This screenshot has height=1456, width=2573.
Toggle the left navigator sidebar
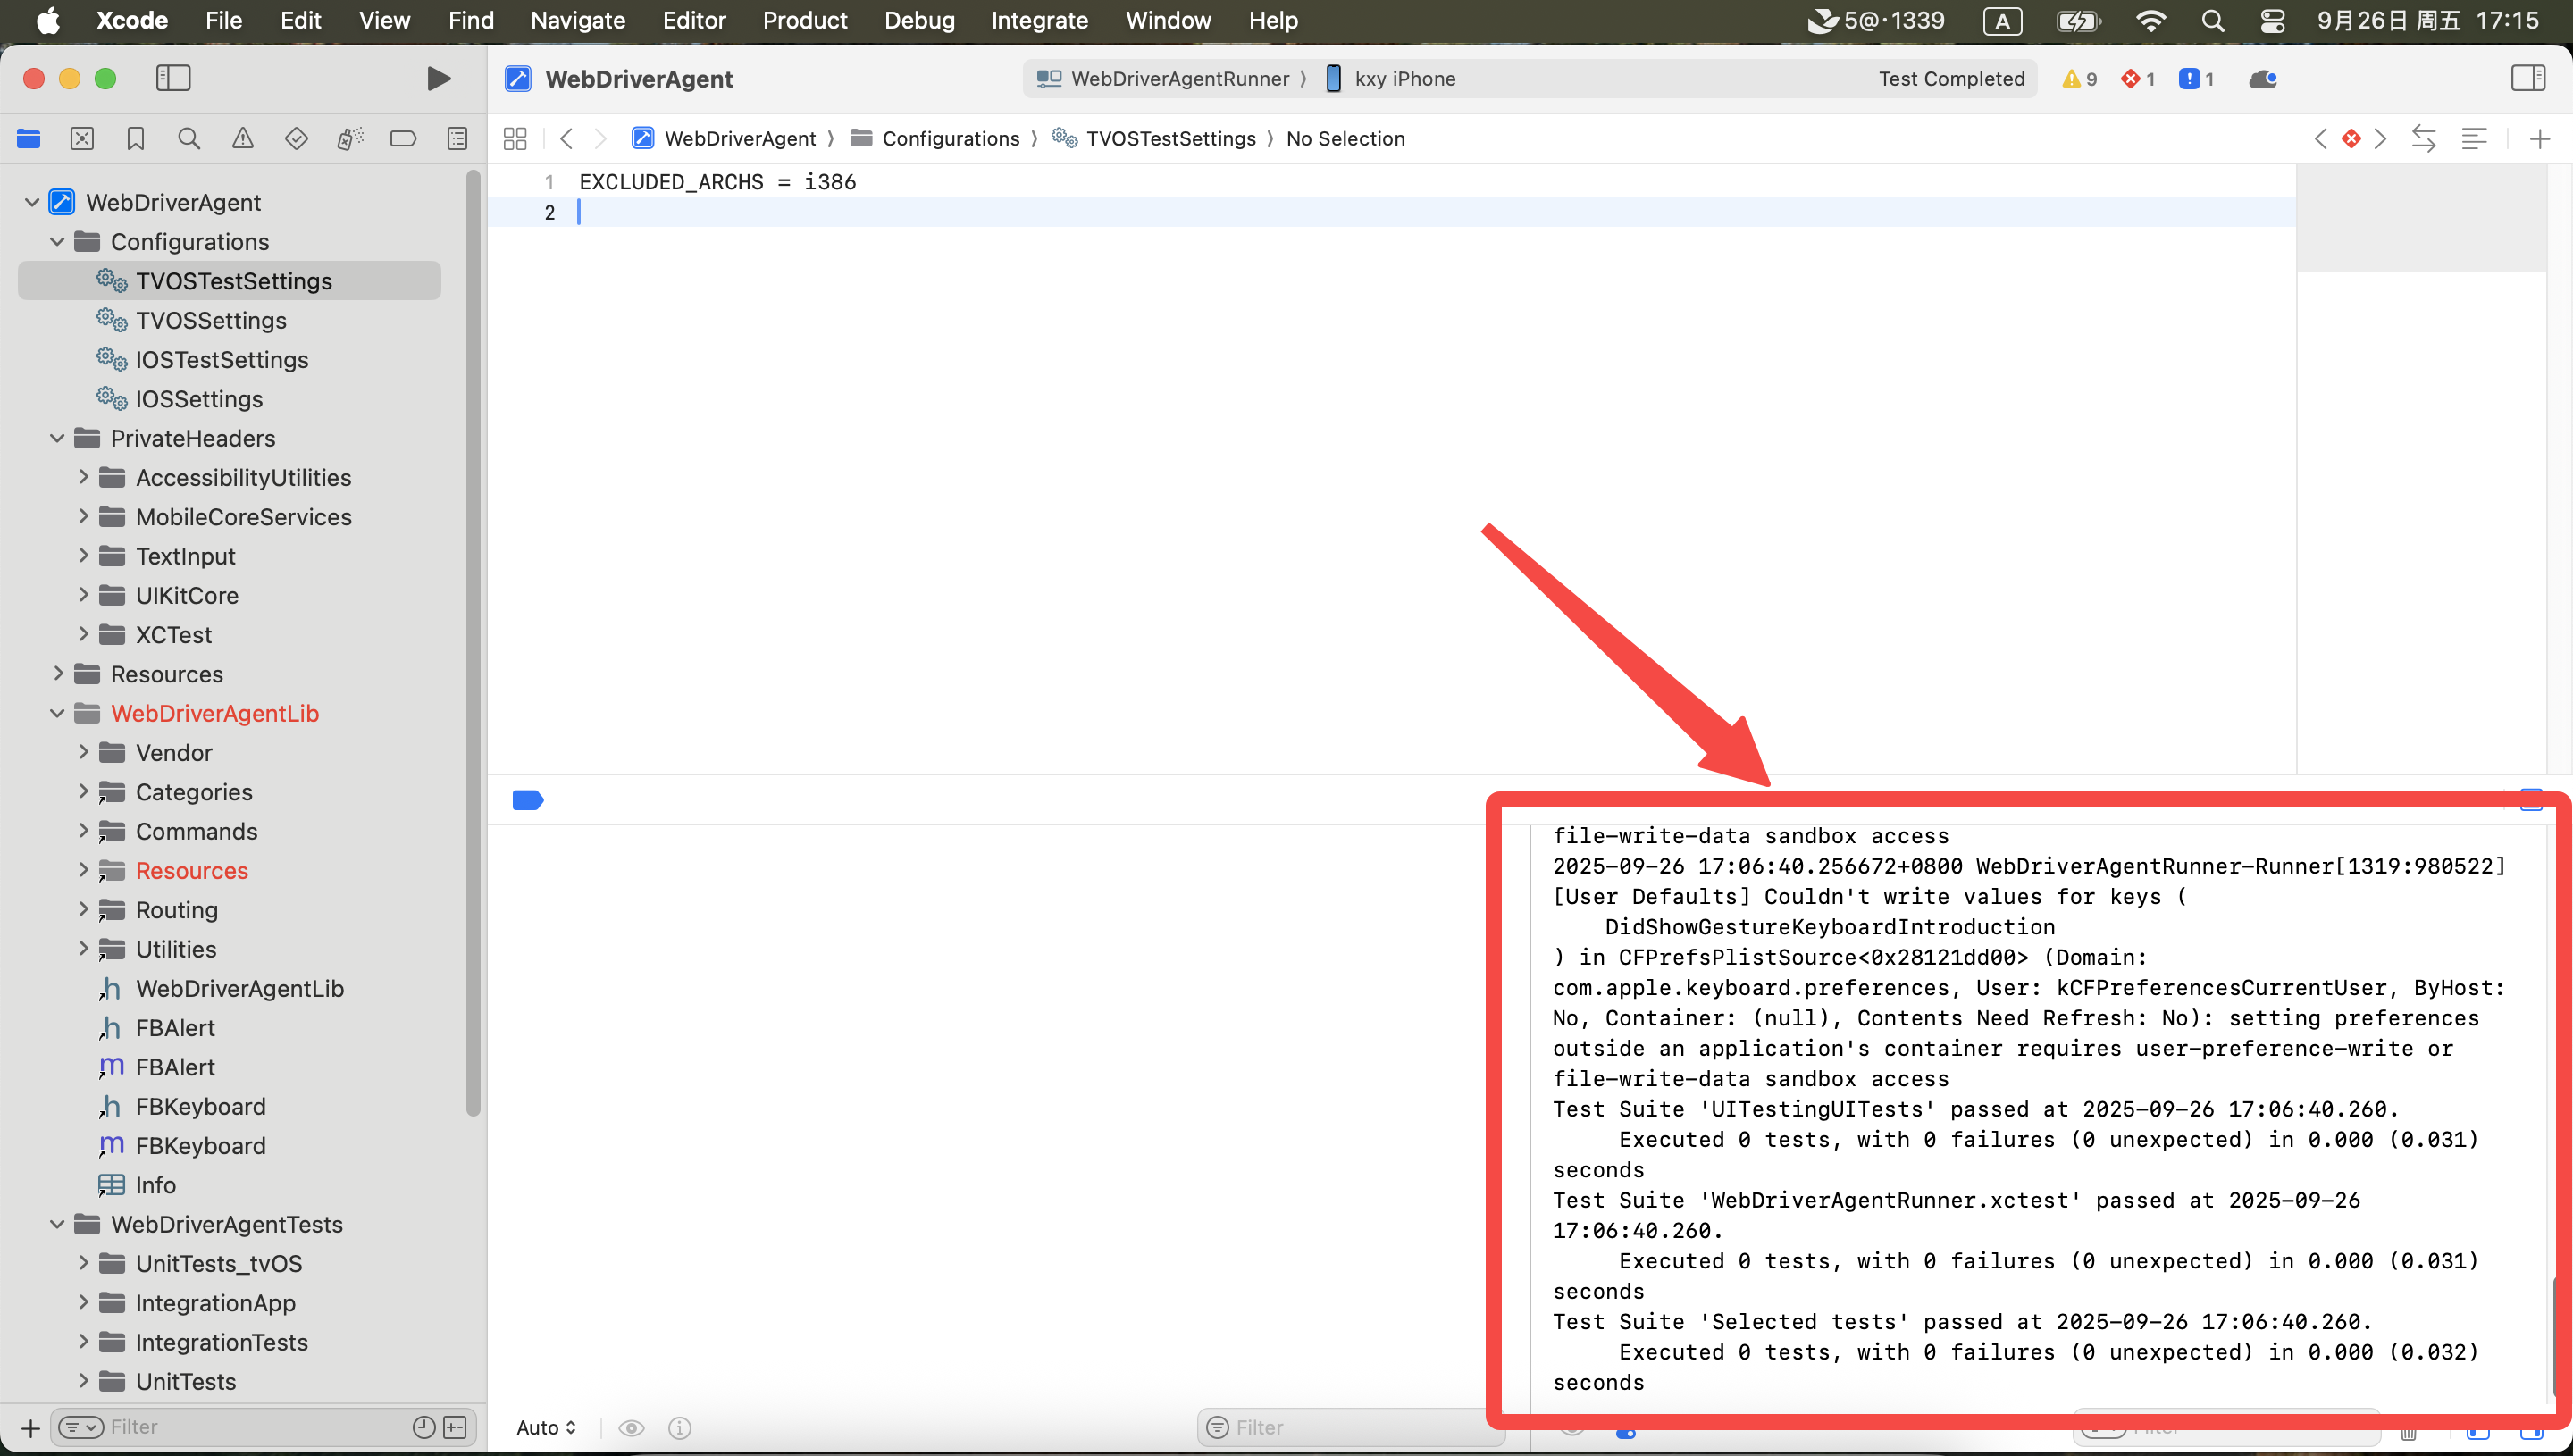tap(173, 78)
